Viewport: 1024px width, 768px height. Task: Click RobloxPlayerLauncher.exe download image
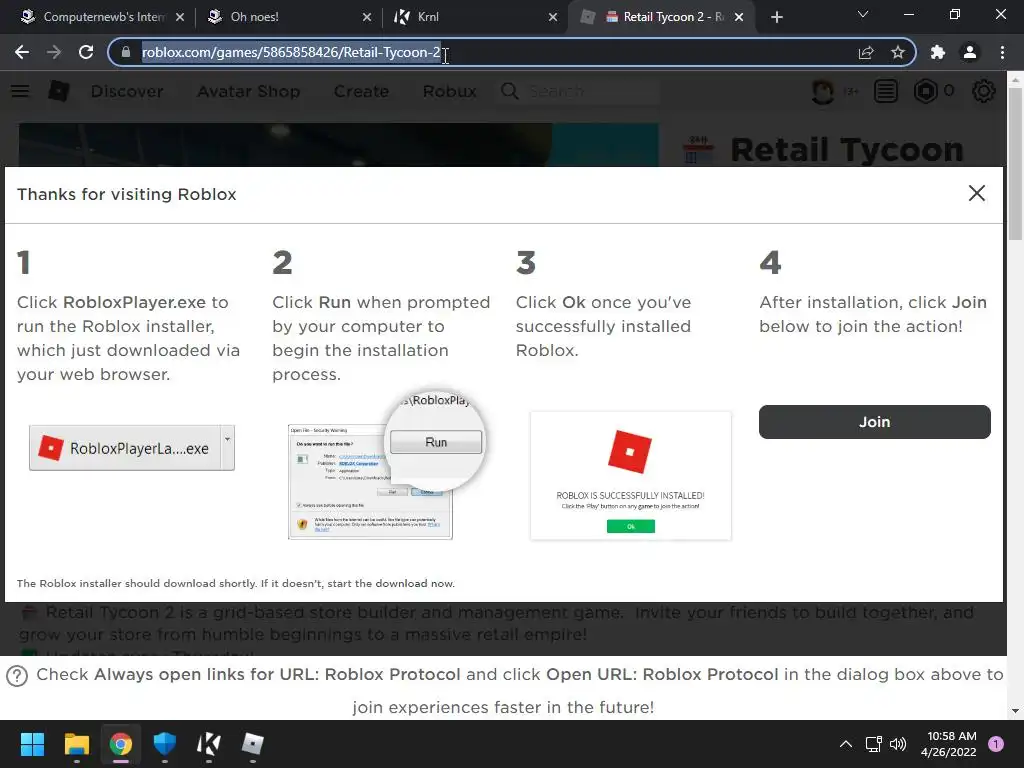pyautogui.click(x=132, y=448)
